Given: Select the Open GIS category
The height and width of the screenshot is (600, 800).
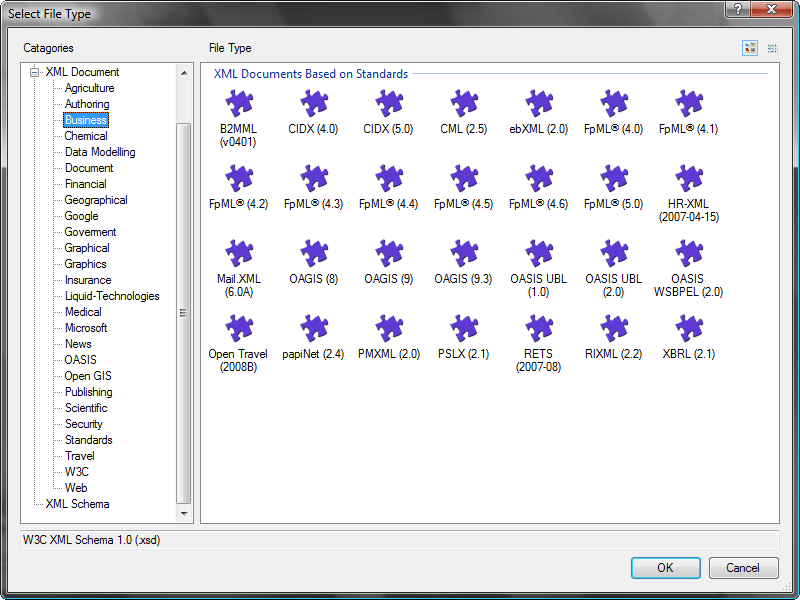Looking at the screenshot, I should pyautogui.click(x=87, y=376).
